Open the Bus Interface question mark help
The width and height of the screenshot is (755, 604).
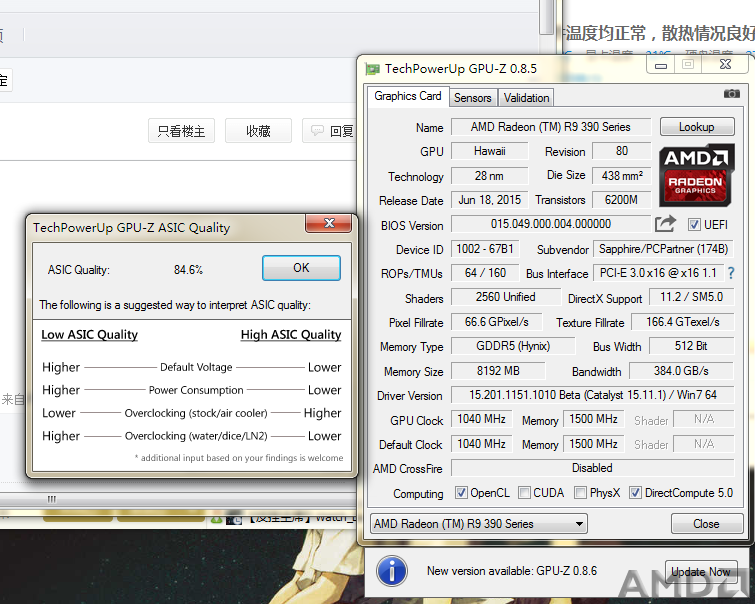point(731,273)
